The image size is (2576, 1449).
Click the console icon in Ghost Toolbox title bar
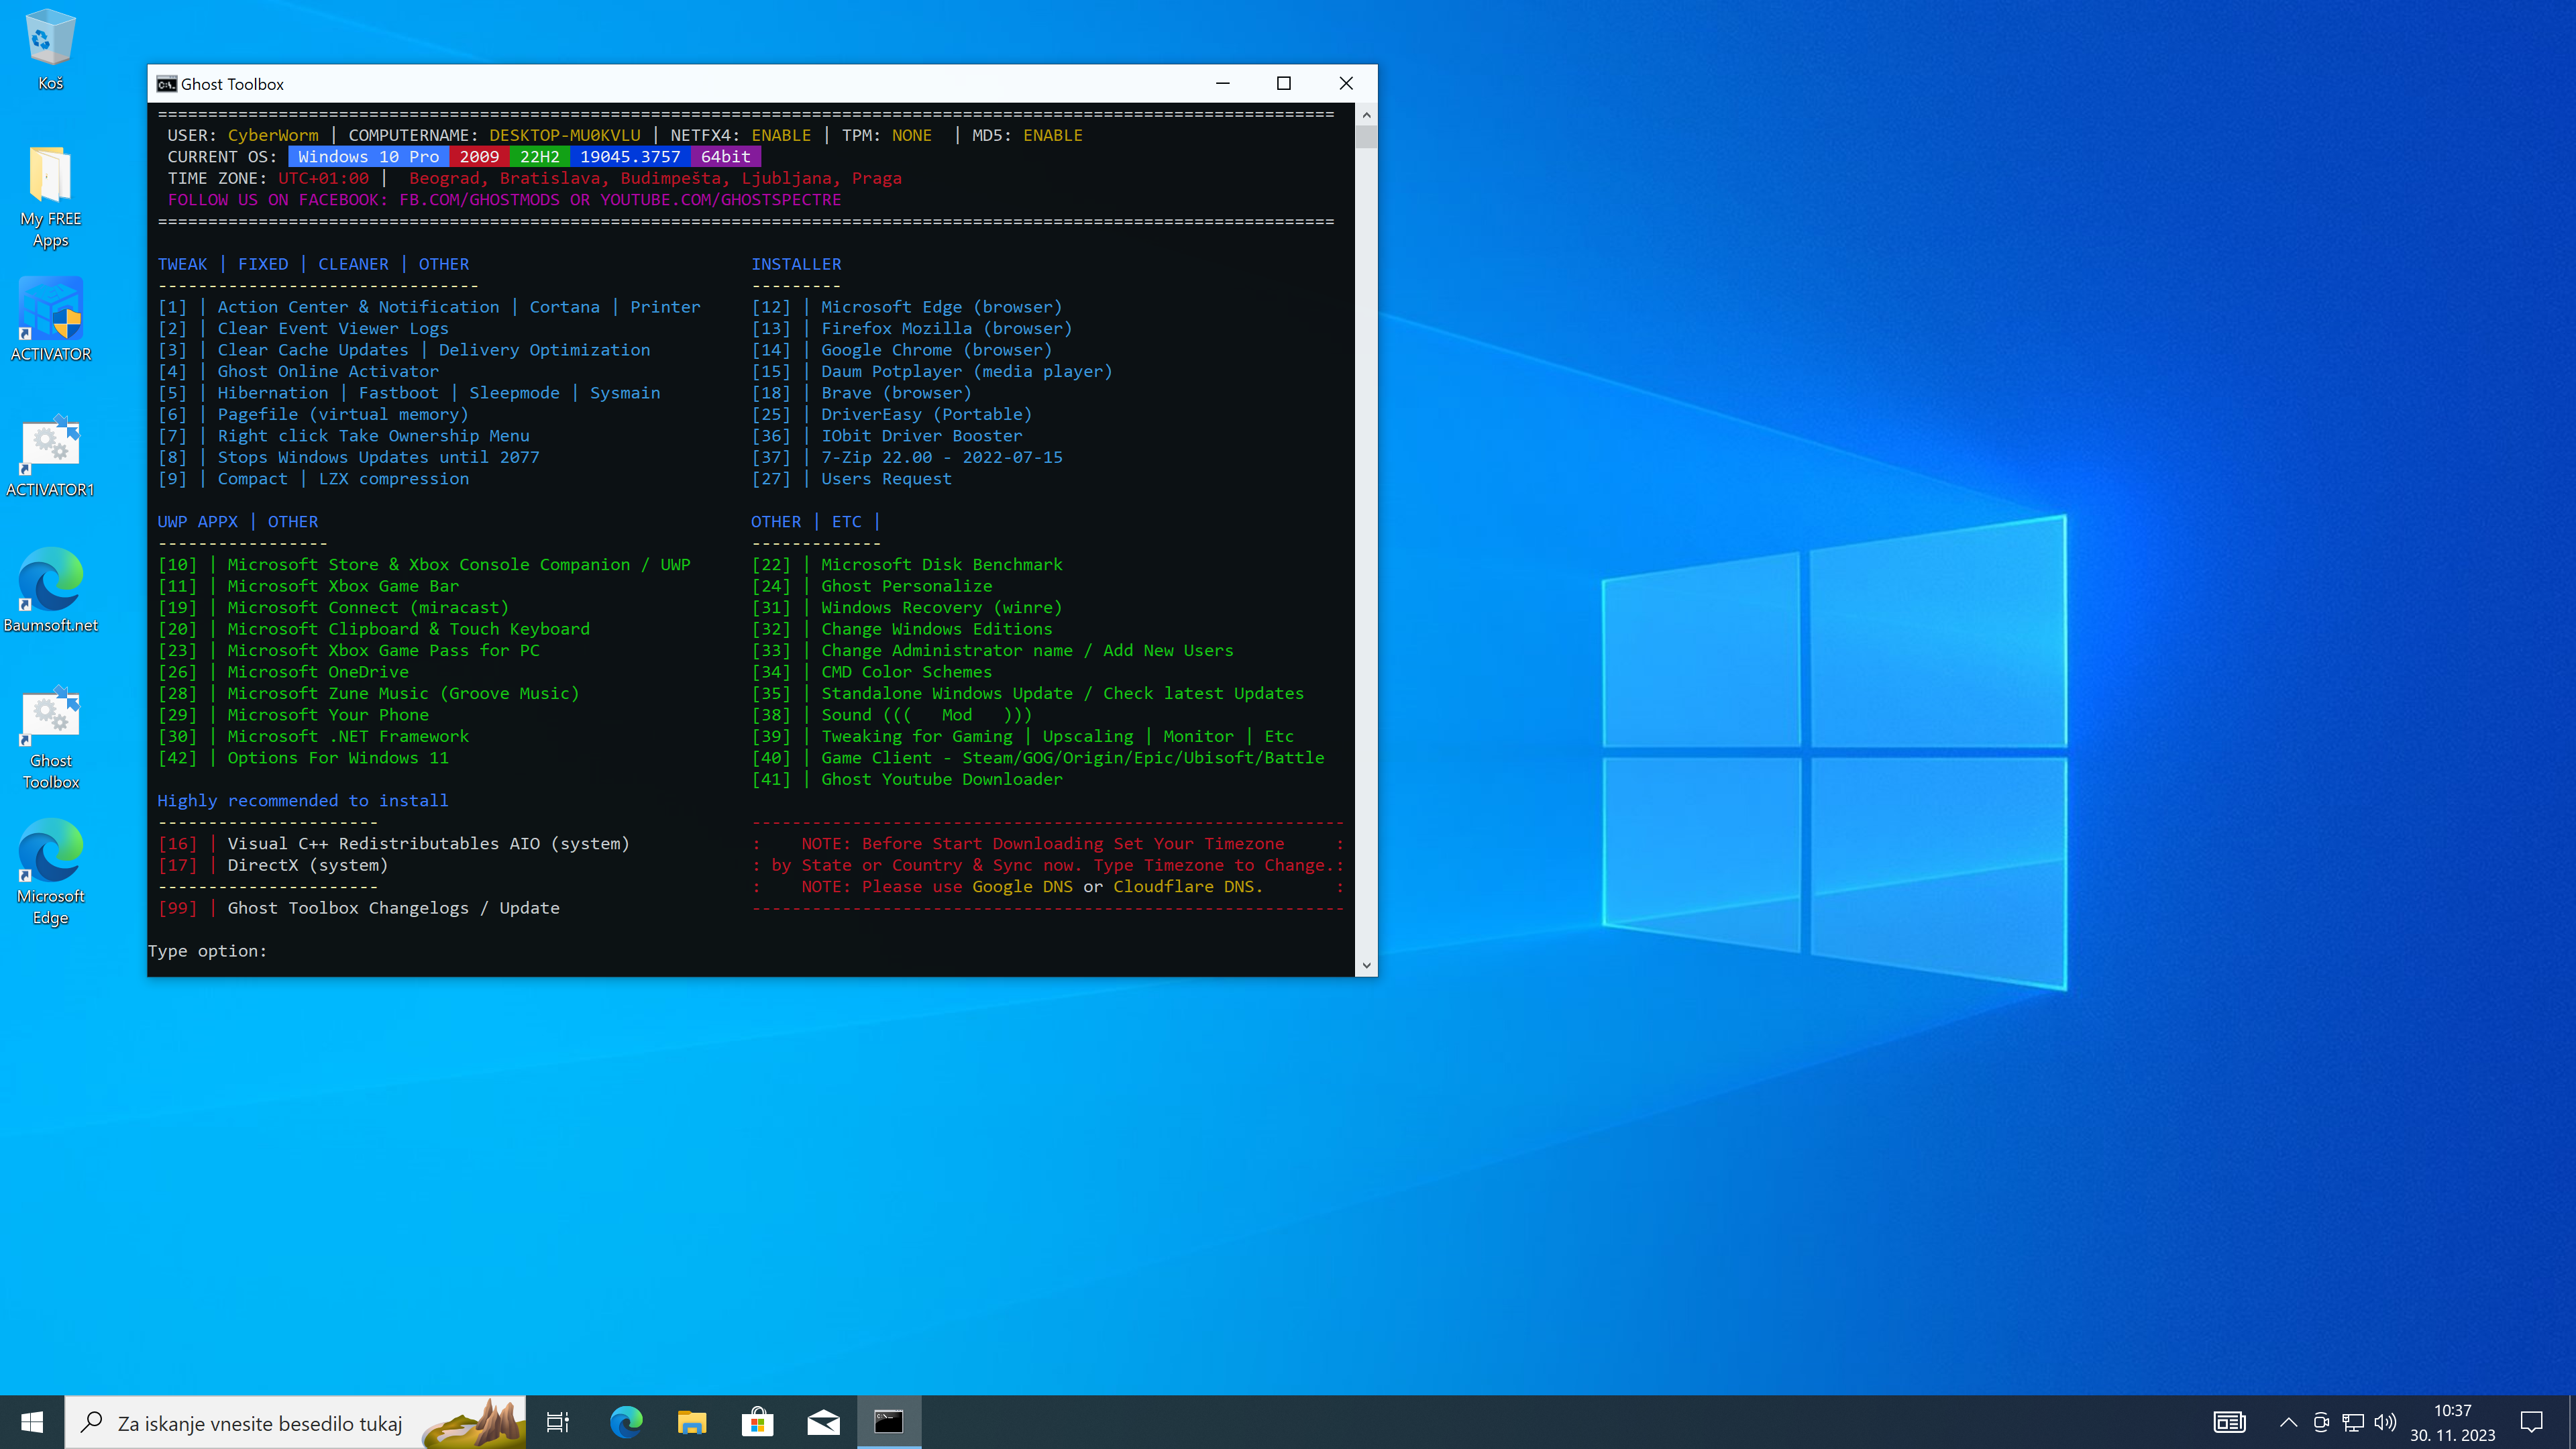(x=166, y=84)
